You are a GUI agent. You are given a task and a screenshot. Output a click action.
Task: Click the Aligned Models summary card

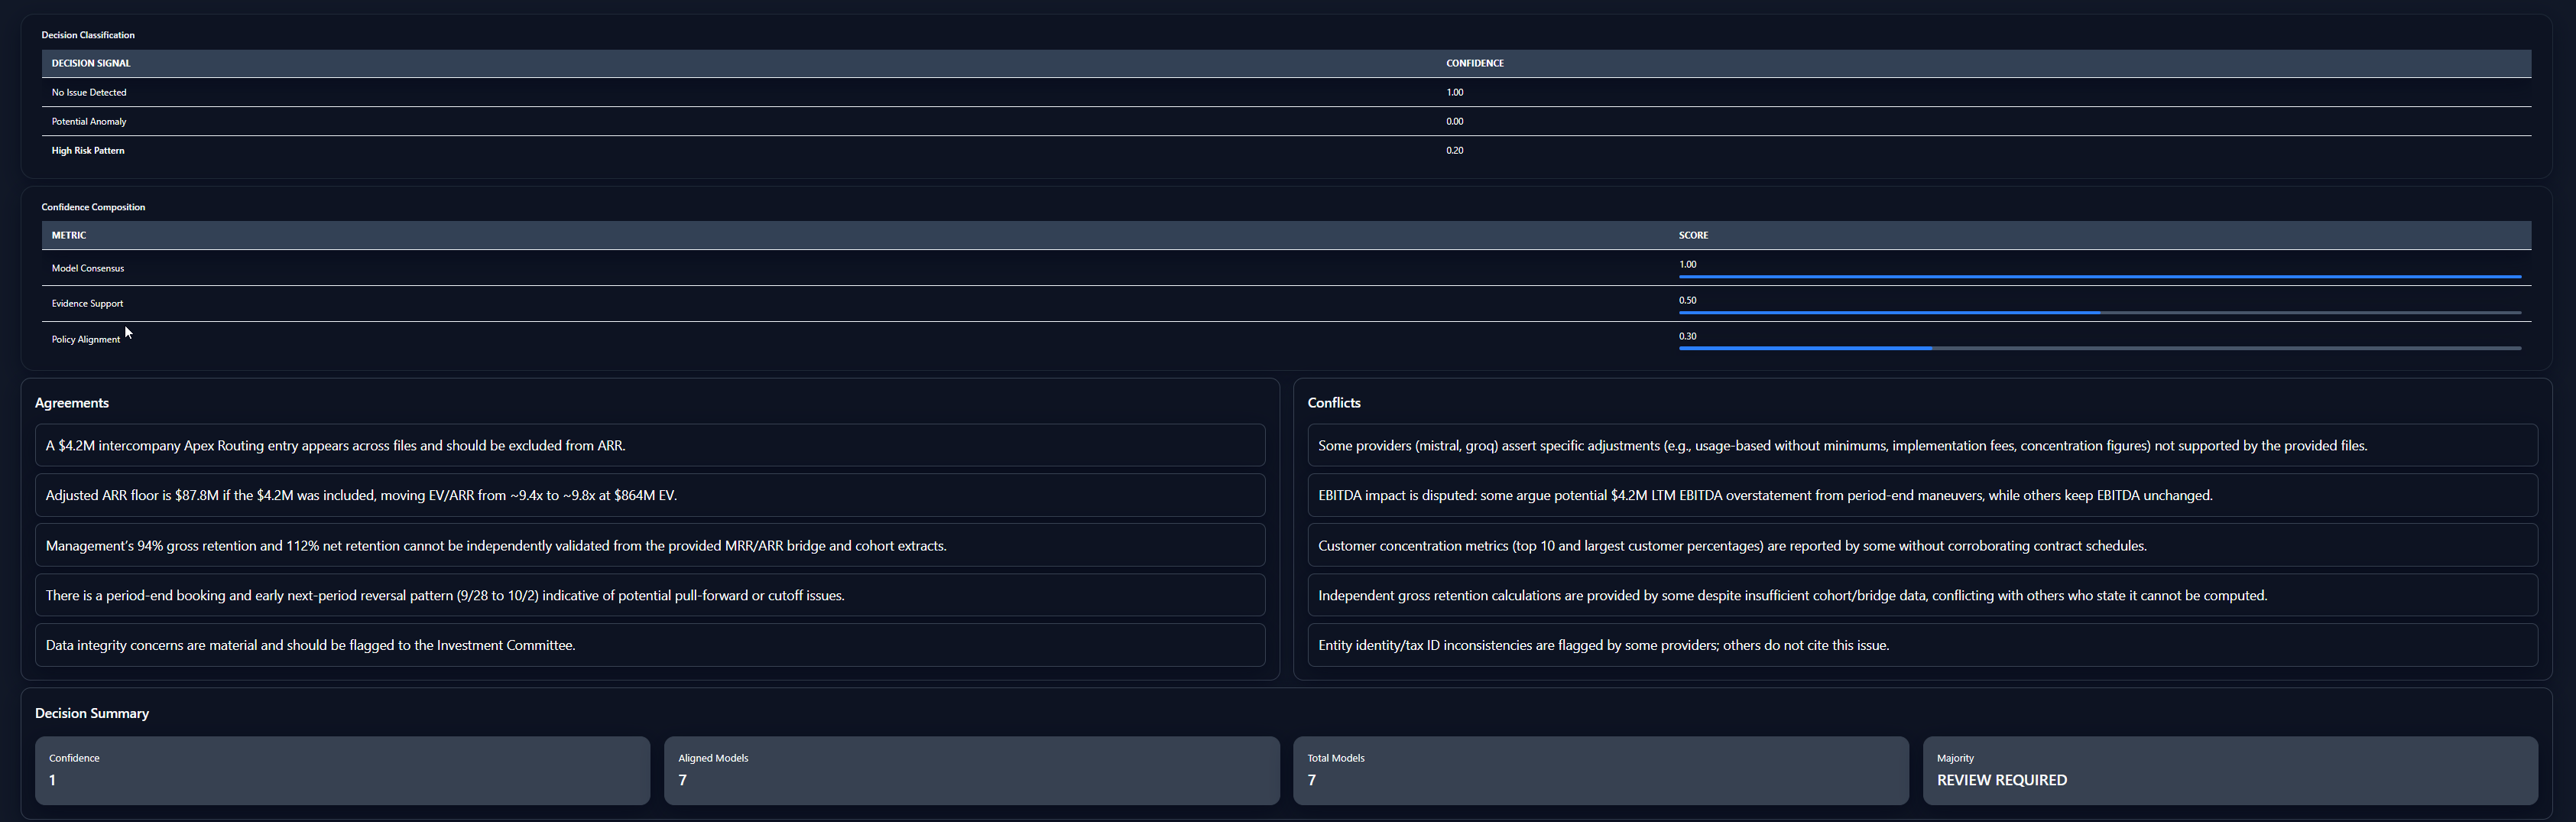[972, 770]
